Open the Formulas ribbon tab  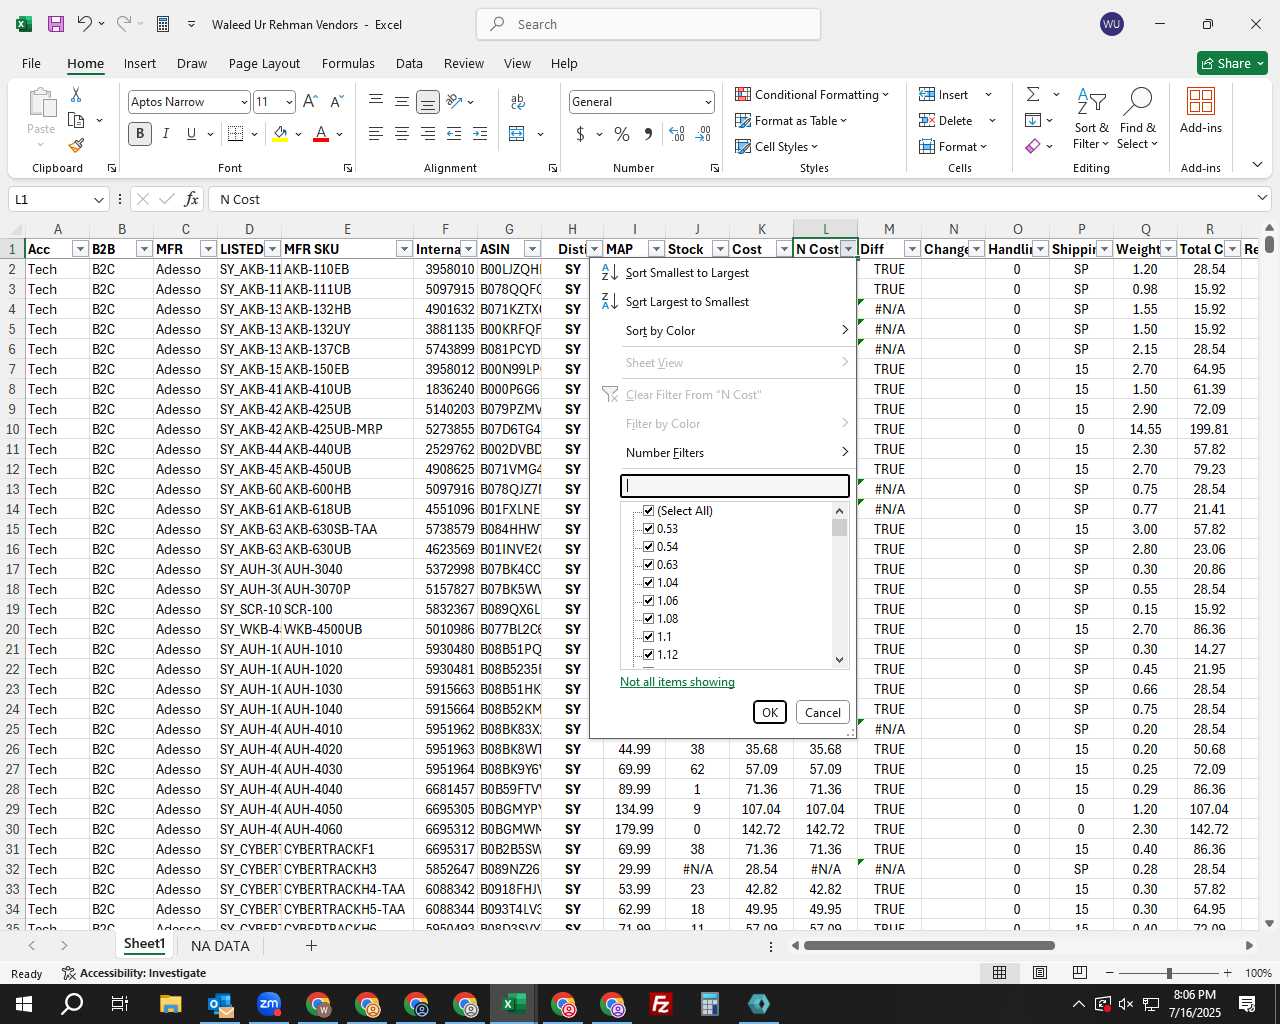[348, 63]
